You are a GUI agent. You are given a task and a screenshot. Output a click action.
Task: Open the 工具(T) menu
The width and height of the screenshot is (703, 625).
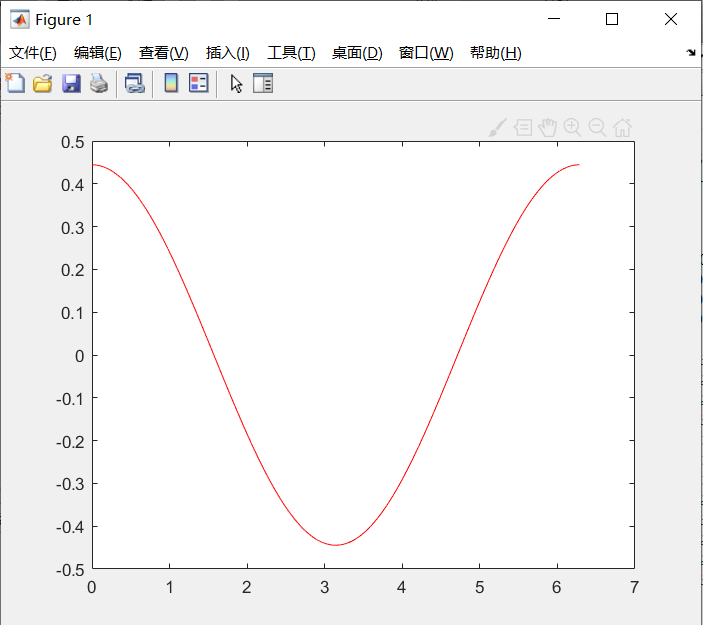[291, 53]
